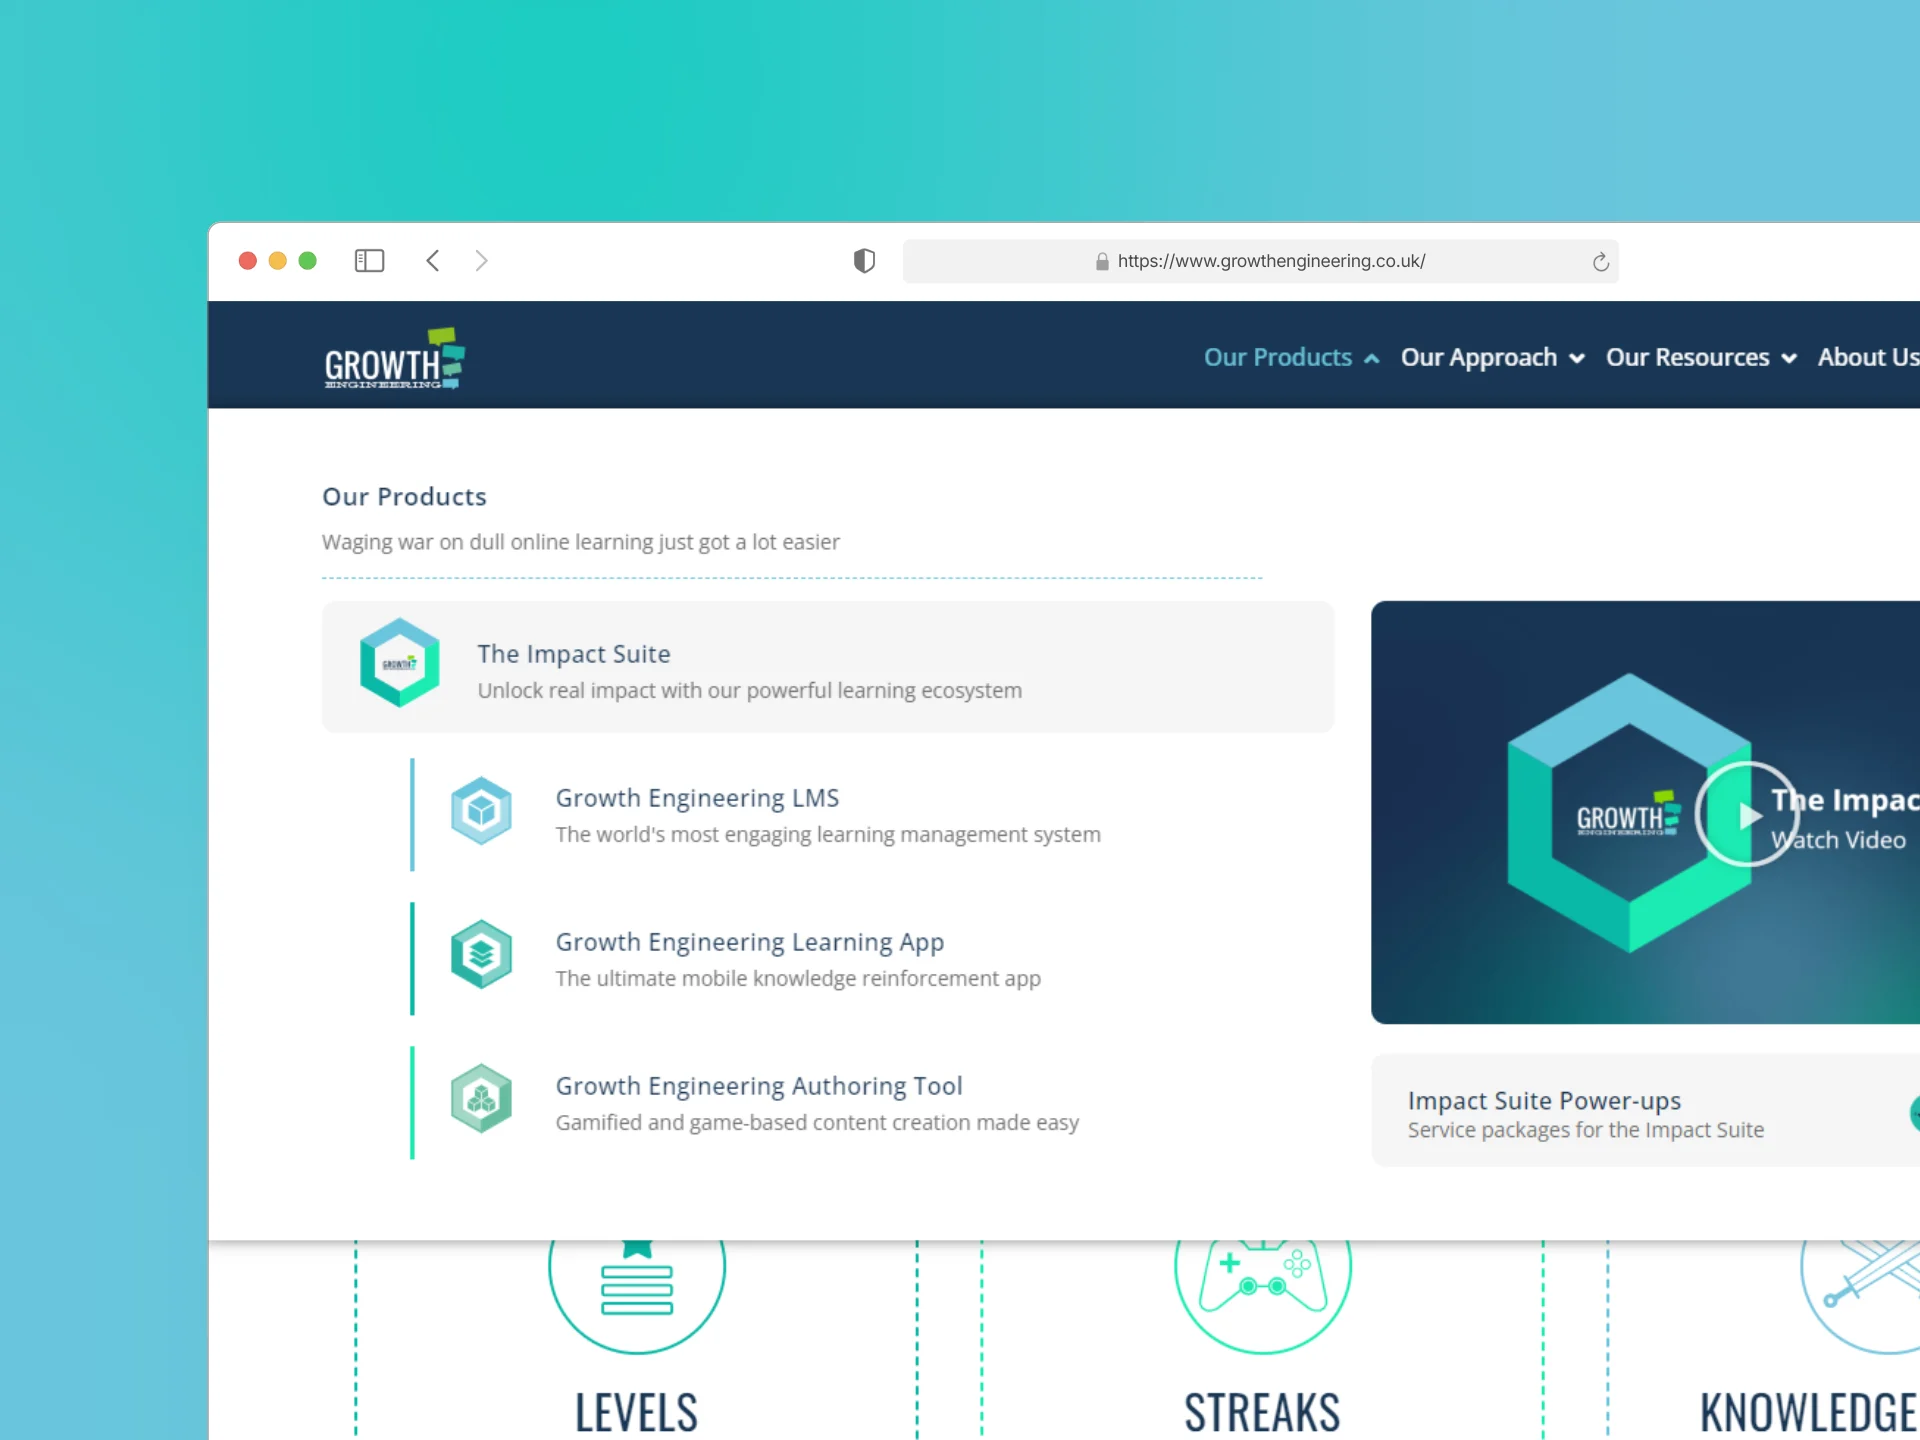This screenshot has width=1920, height=1440.
Task: Expand the Our Resources dropdown
Action: pyautogui.click(x=1700, y=358)
